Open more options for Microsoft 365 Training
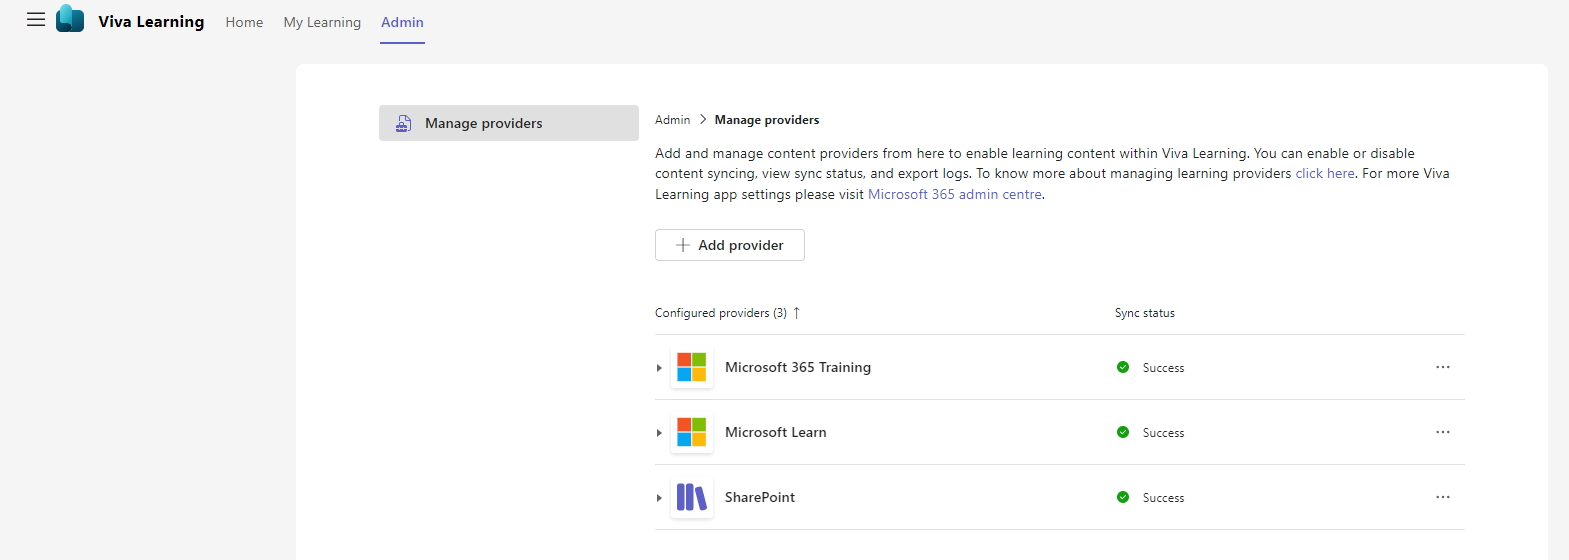Image resolution: width=1569 pixels, height=560 pixels. [x=1443, y=367]
